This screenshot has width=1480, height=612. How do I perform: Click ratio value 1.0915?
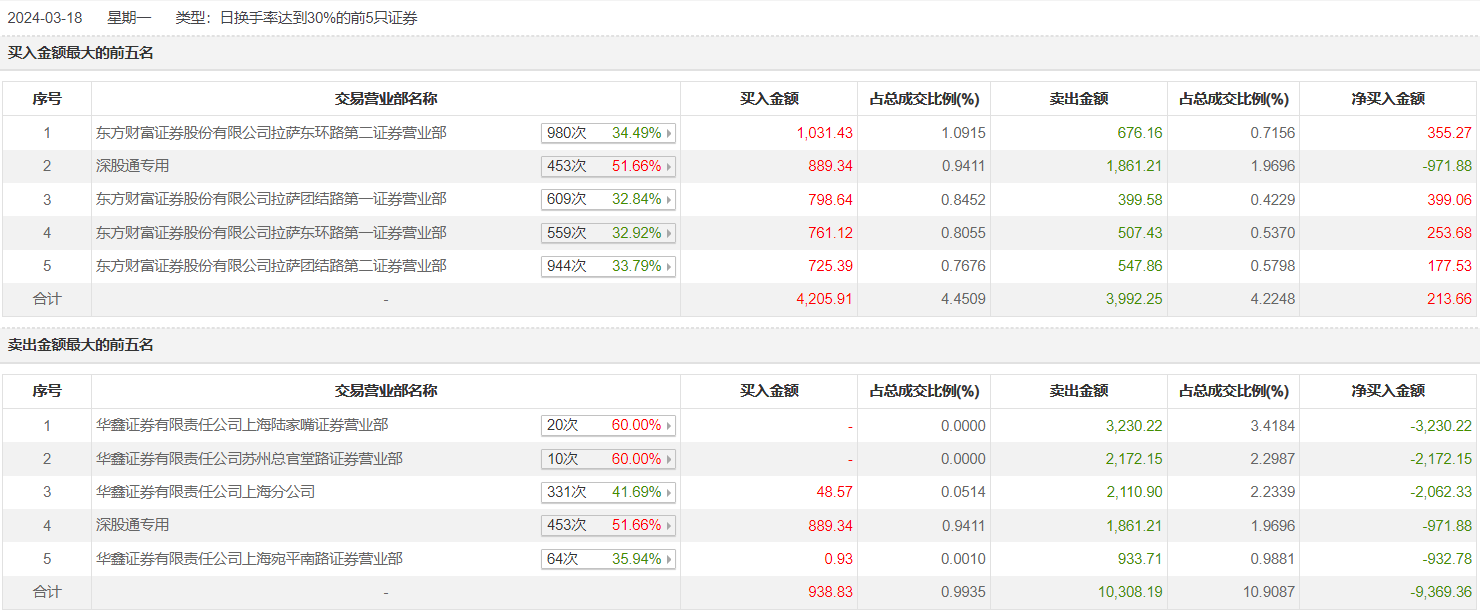coord(964,133)
